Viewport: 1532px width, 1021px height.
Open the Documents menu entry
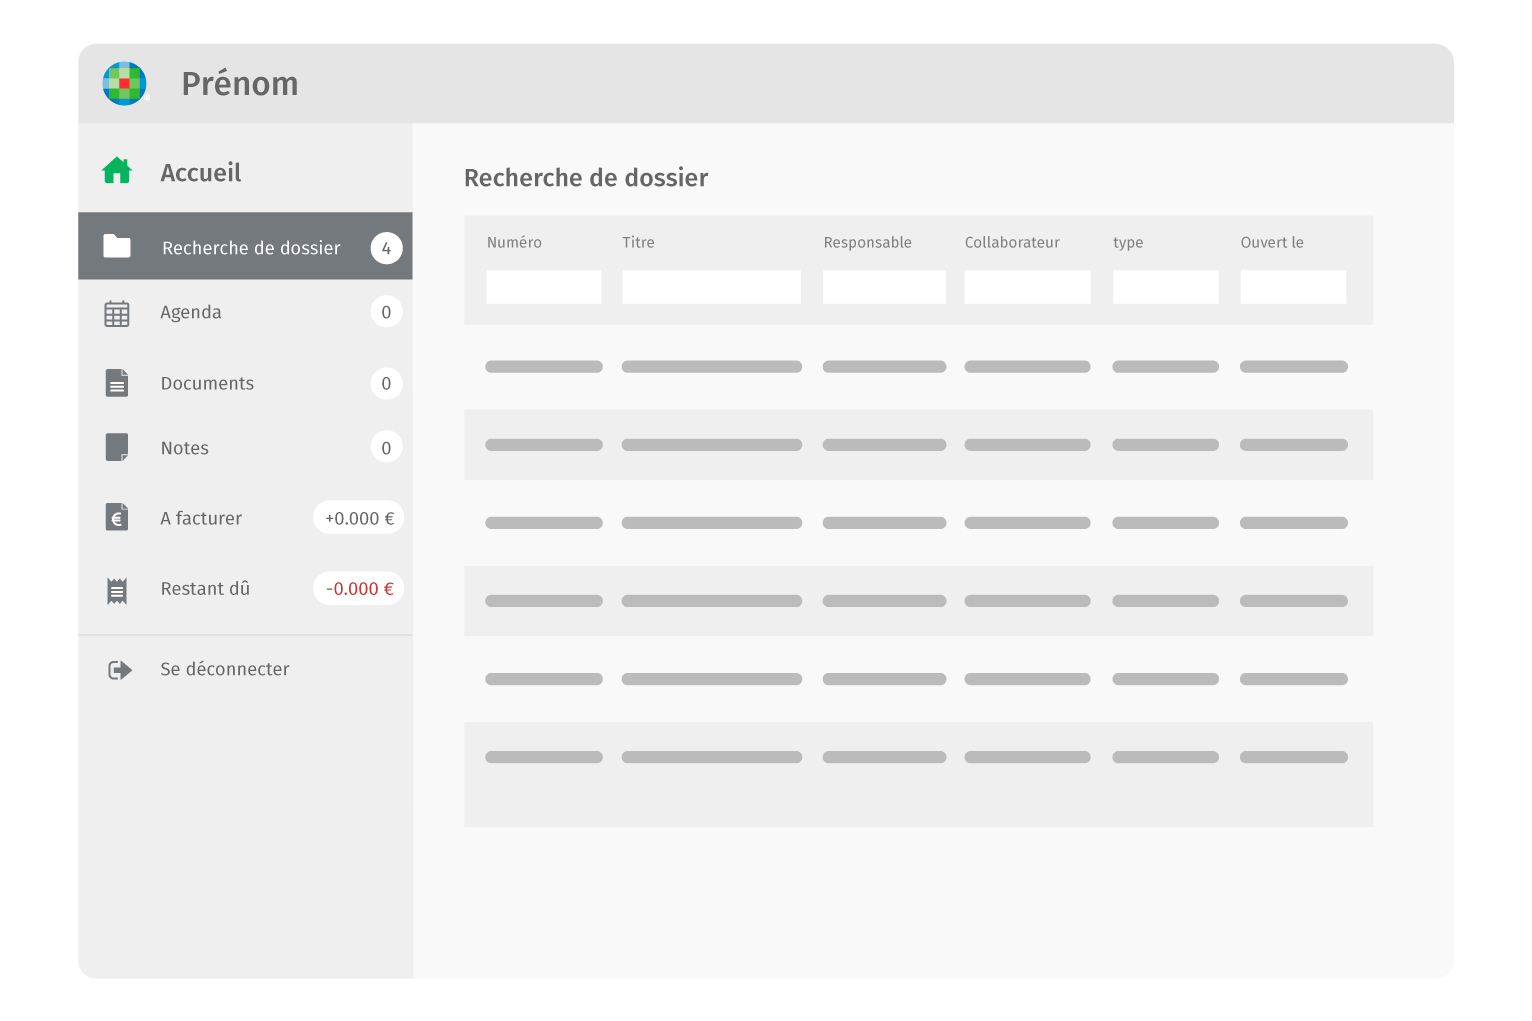tap(207, 384)
